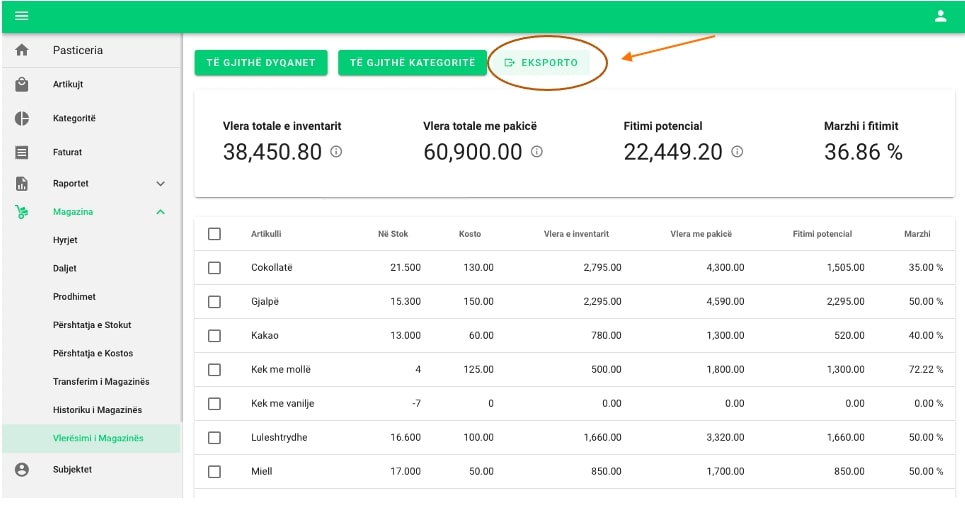The image size is (965, 517).
Task: Open Historiku i Magazinës in sidebar
Action: coord(97,410)
